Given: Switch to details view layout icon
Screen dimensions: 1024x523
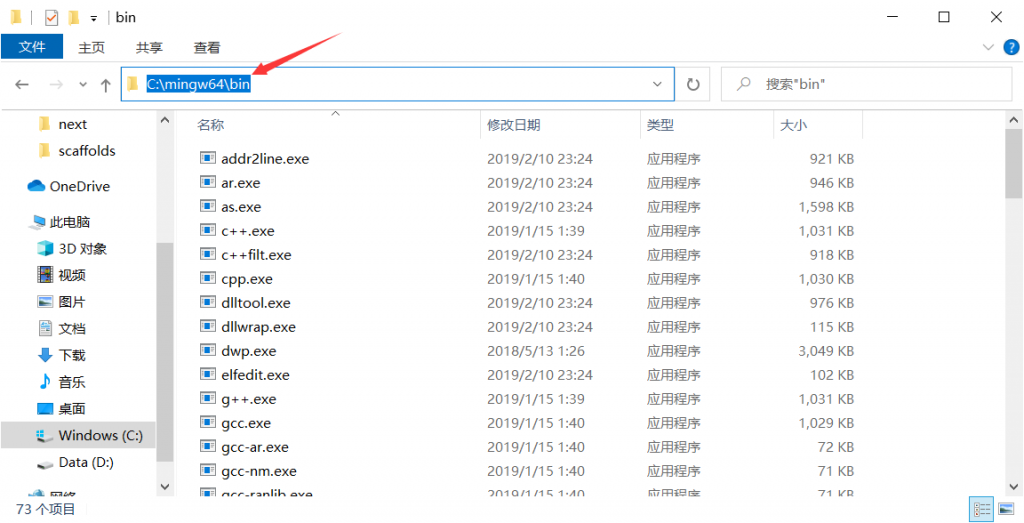Looking at the screenshot, I should tap(980, 509).
